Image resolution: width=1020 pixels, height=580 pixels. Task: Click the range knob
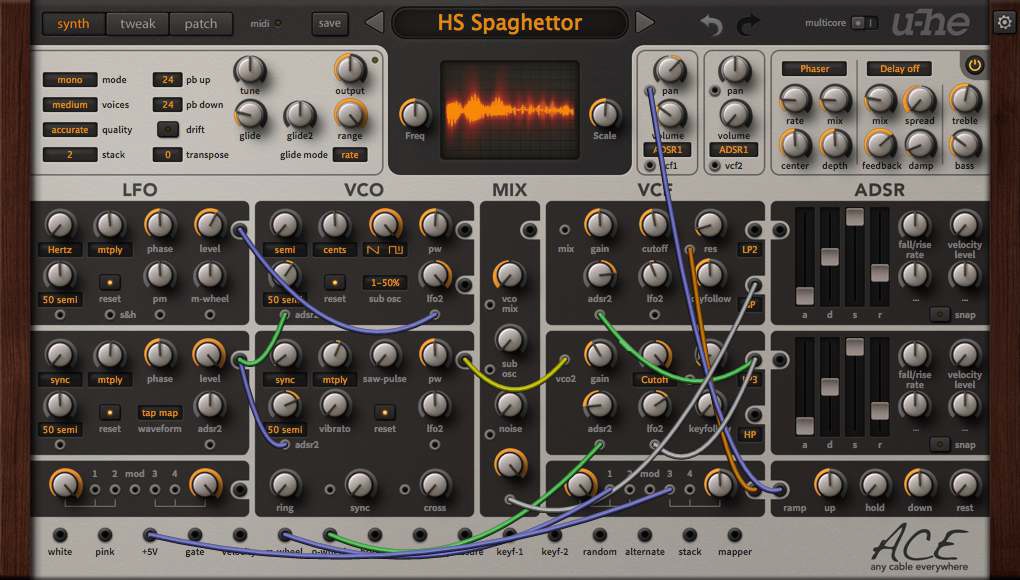click(x=350, y=114)
